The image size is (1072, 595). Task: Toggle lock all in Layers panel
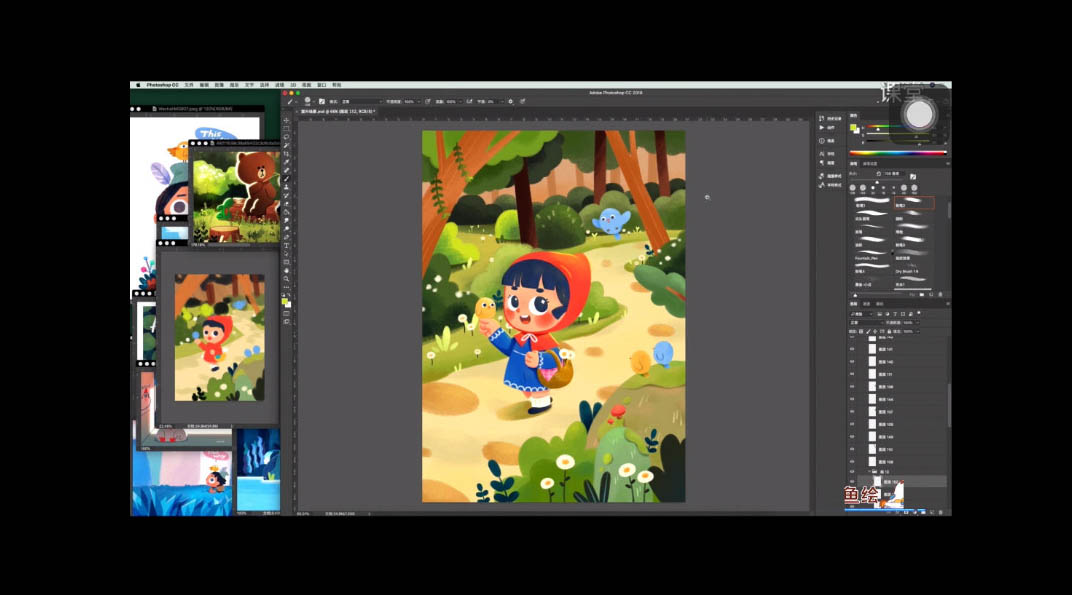pyautogui.click(x=889, y=332)
